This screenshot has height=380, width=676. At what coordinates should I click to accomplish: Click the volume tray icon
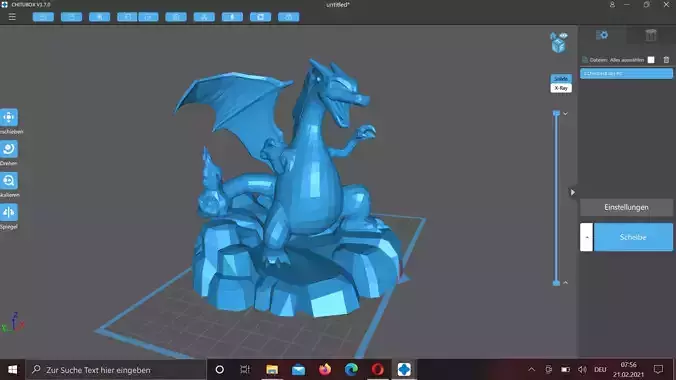pyautogui.click(x=582, y=370)
